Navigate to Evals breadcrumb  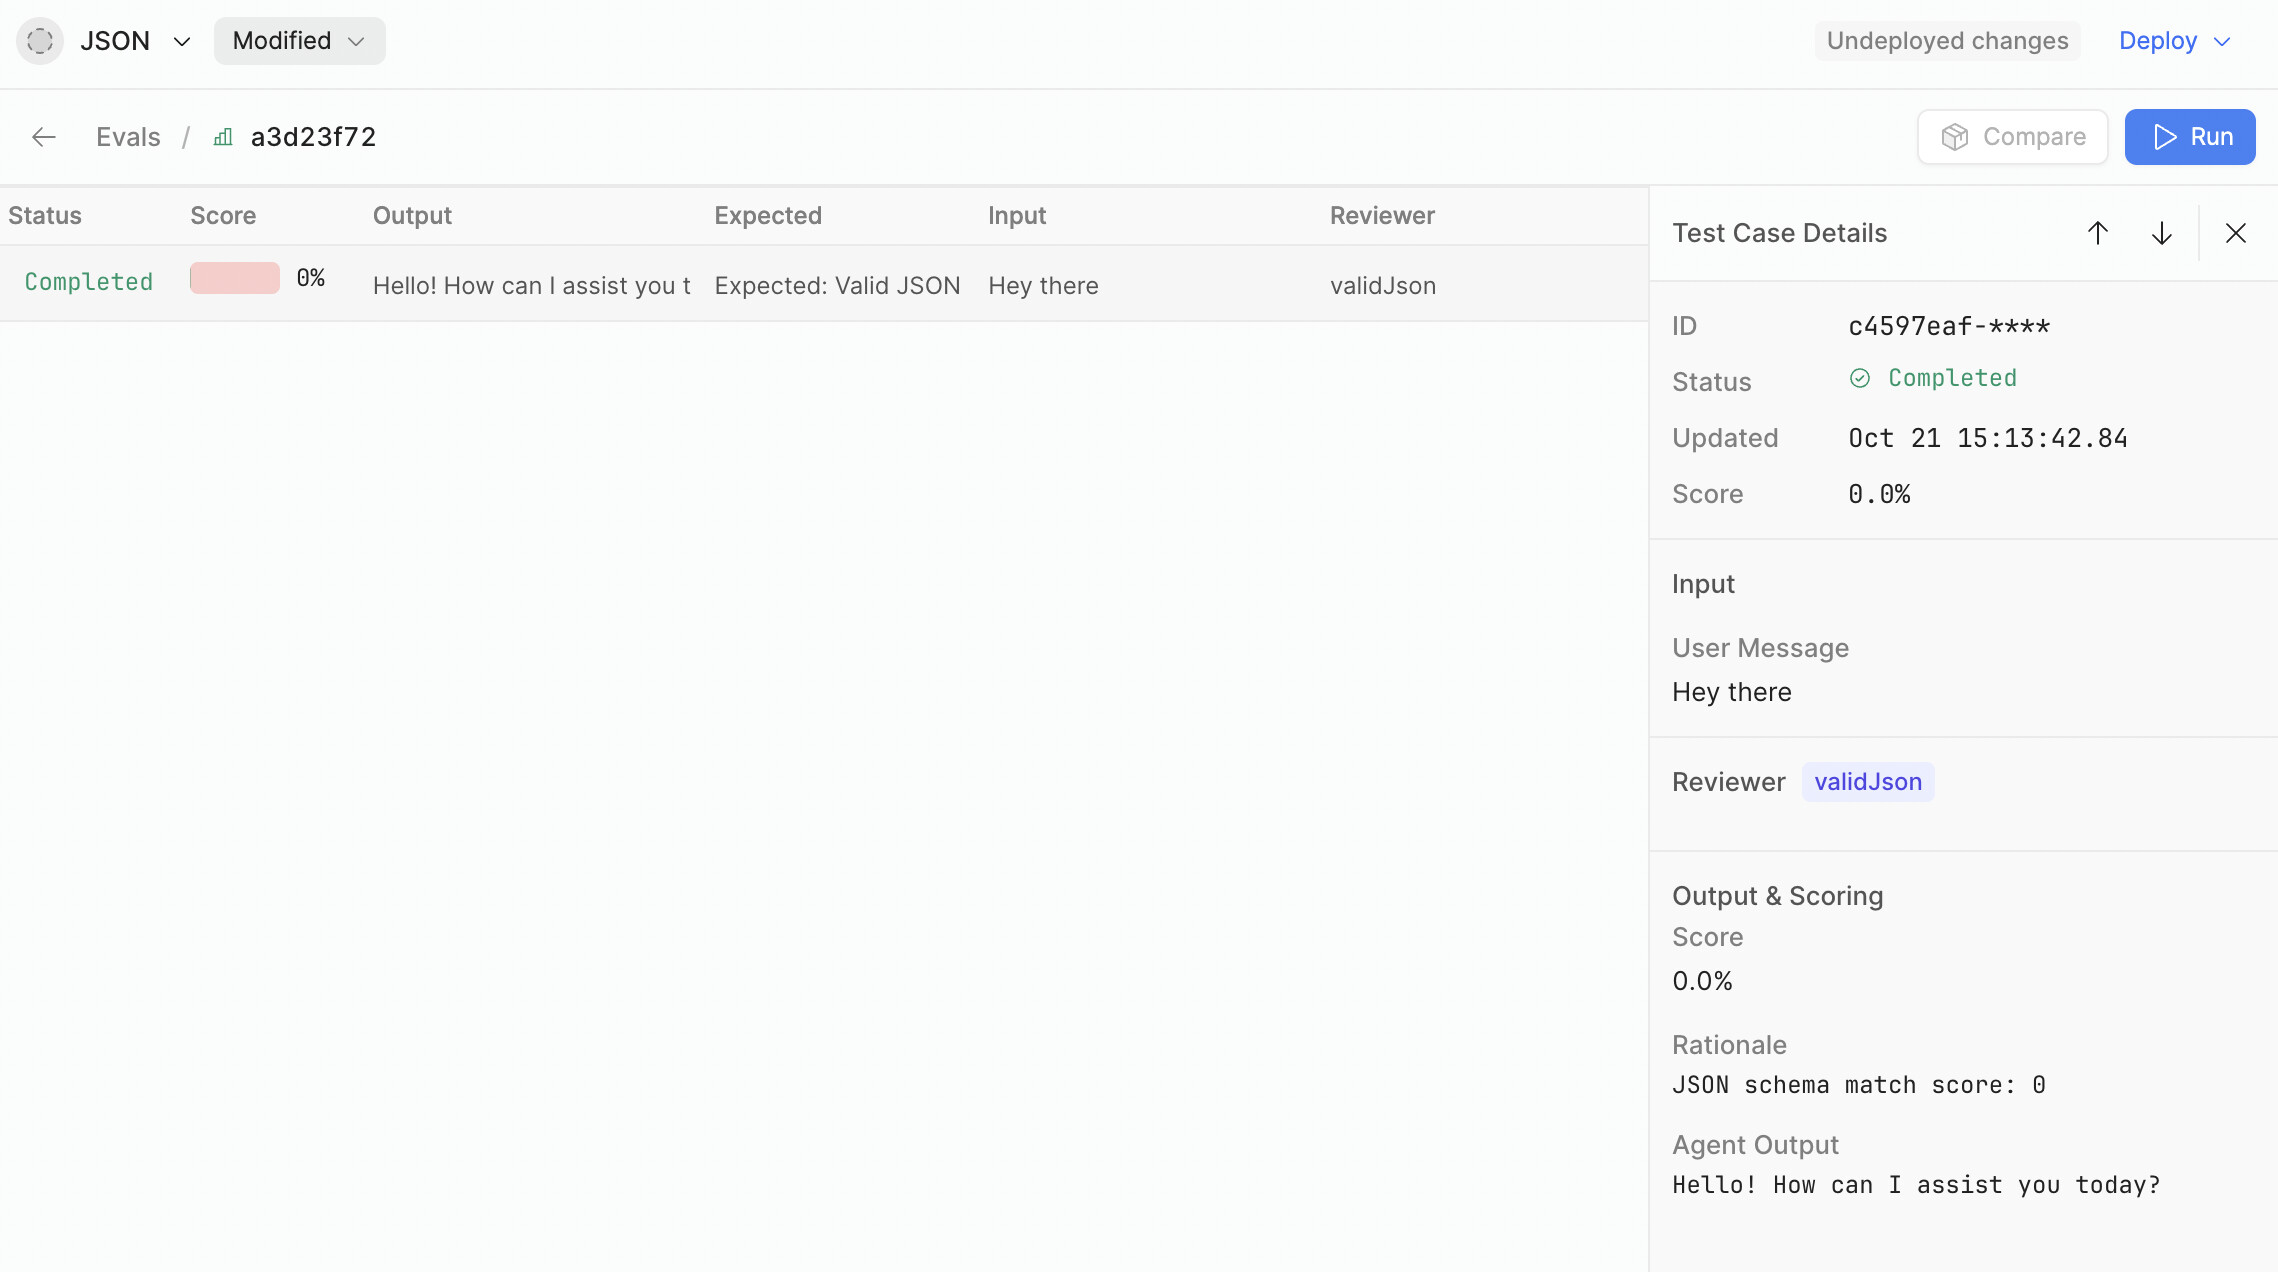(x=128, y=137)
